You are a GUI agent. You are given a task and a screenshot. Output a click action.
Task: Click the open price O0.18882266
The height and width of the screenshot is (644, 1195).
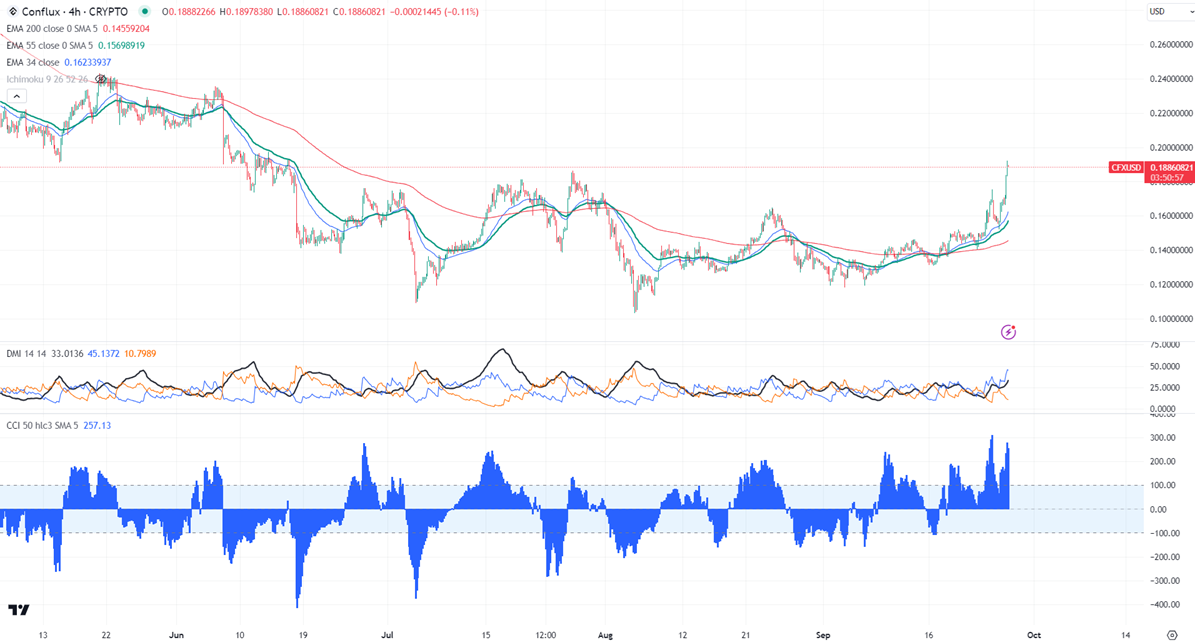click(x=189, y=11)
